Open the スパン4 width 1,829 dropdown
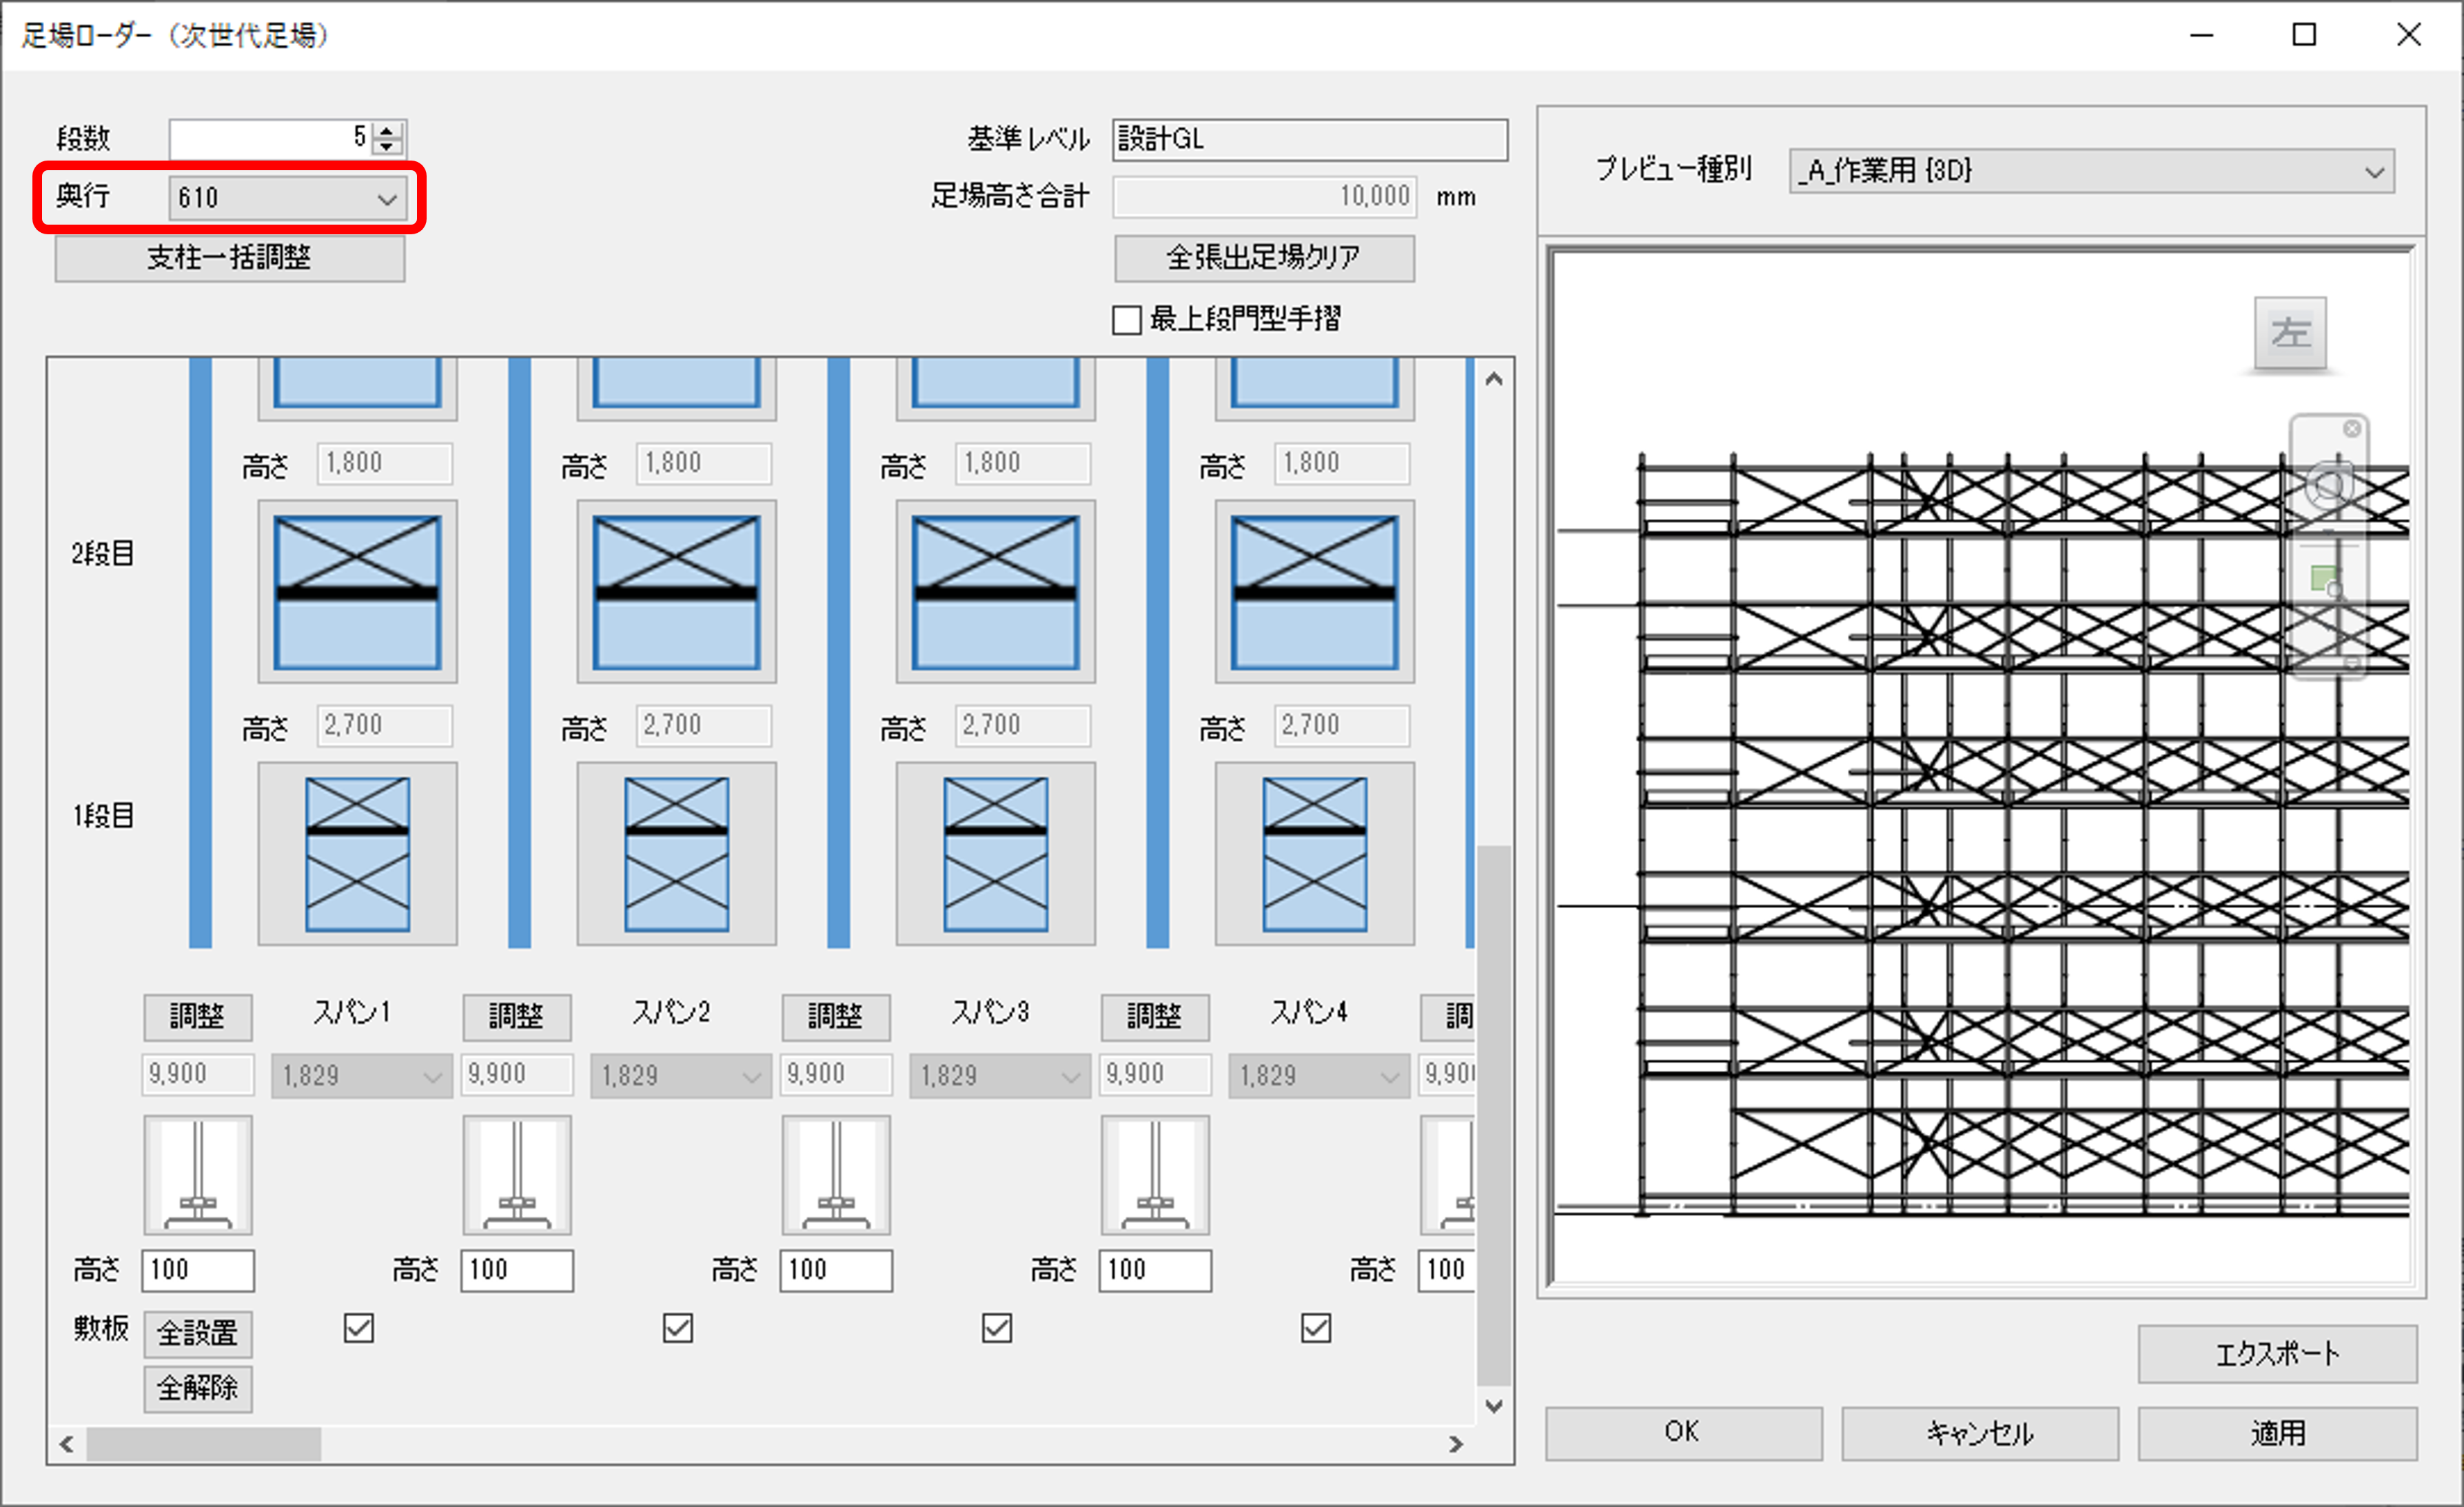This screenshot has height=1507, width=2464. [1319, 1076]
